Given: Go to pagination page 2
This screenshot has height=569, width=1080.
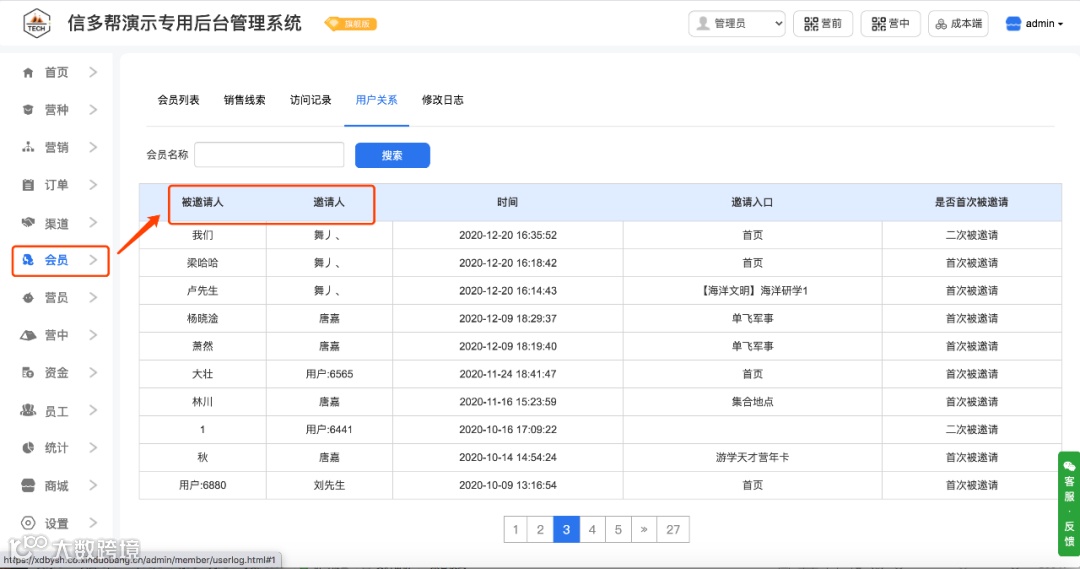Looking at the screenshot, I should coord(540,530).
